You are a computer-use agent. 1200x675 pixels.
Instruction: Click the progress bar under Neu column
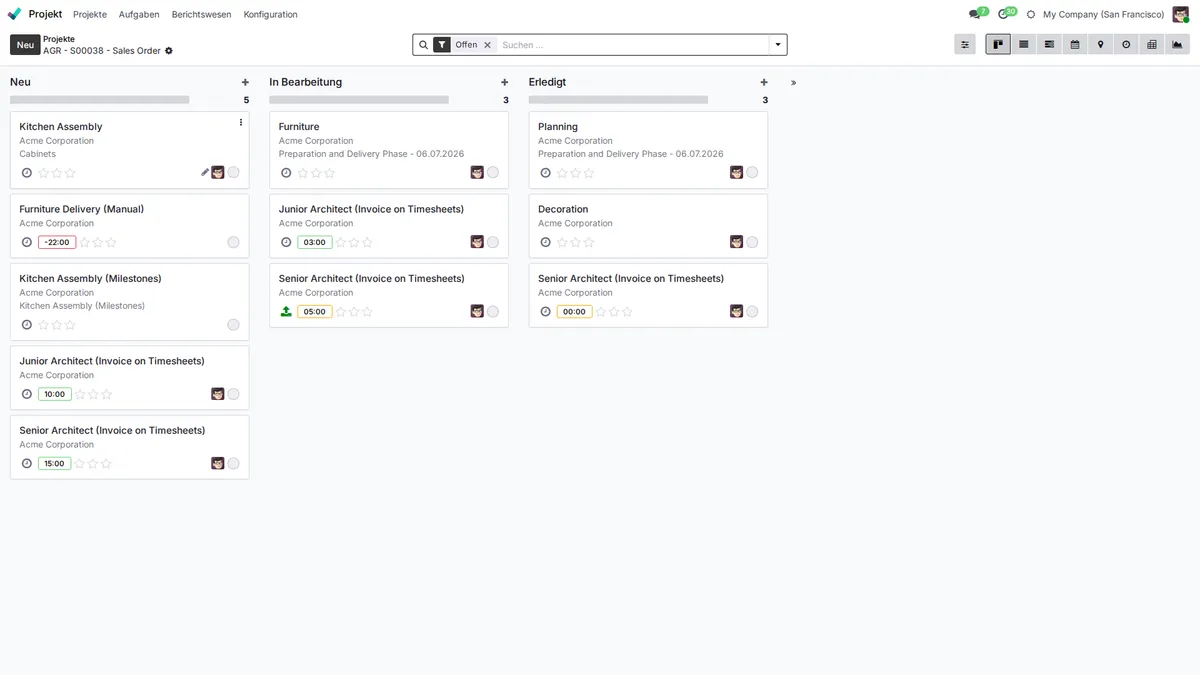coord(100,100)
